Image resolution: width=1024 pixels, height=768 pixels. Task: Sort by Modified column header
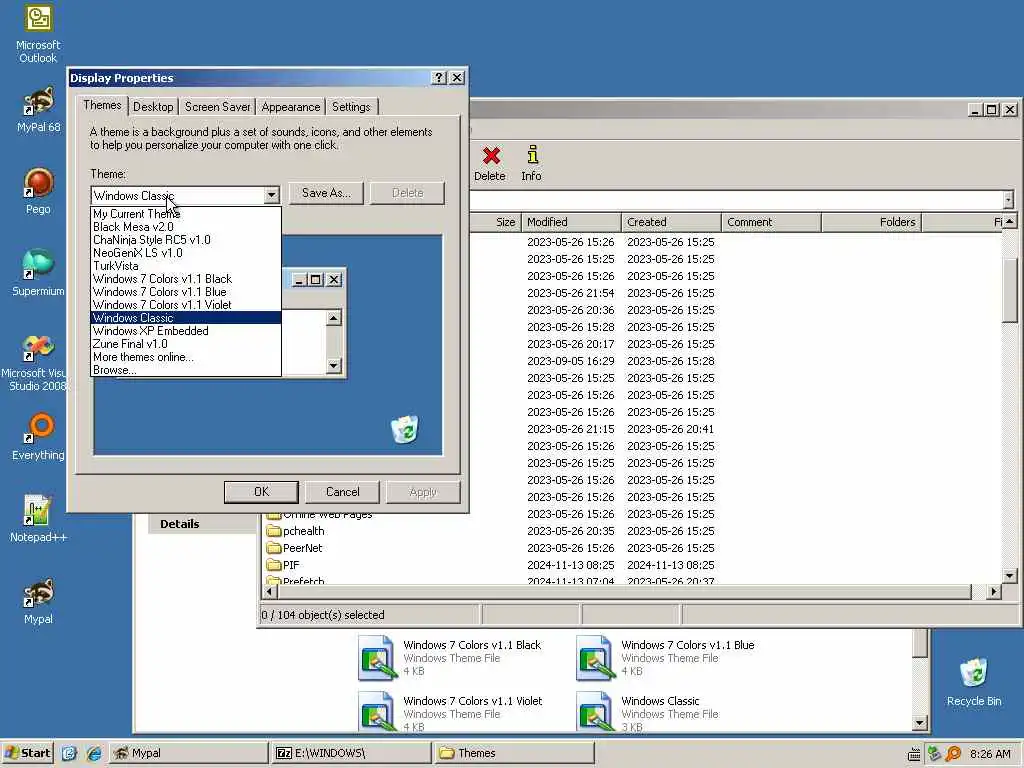pyautogui.click(x=571, y=222)
